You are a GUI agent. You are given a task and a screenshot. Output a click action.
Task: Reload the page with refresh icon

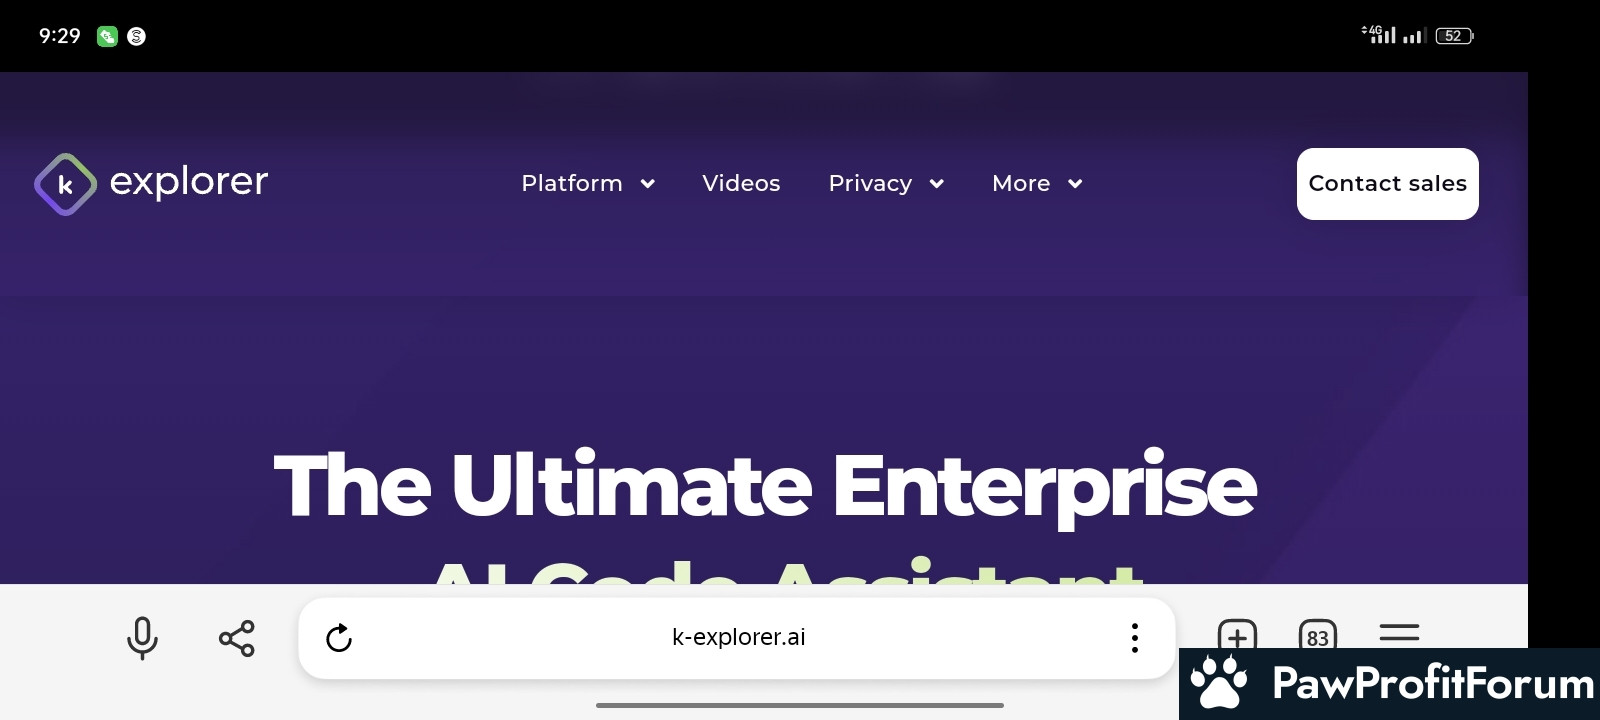point(339,638)
